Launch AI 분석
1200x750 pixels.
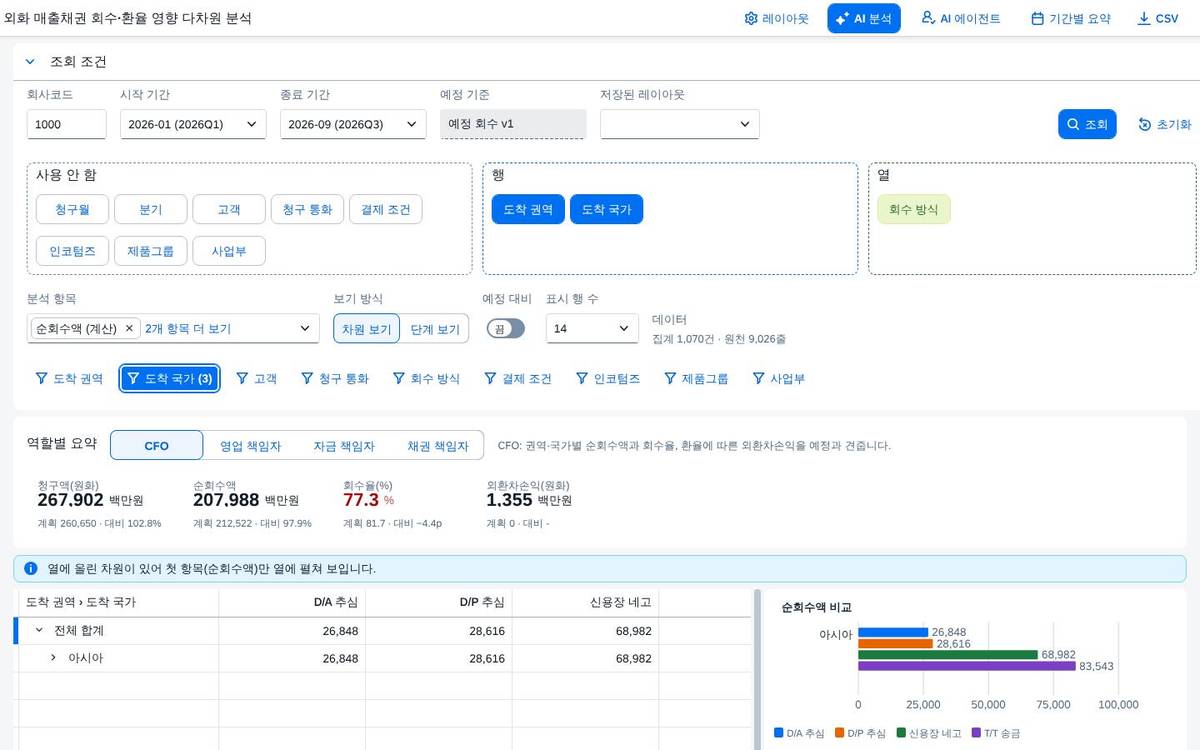coord(864,18)
